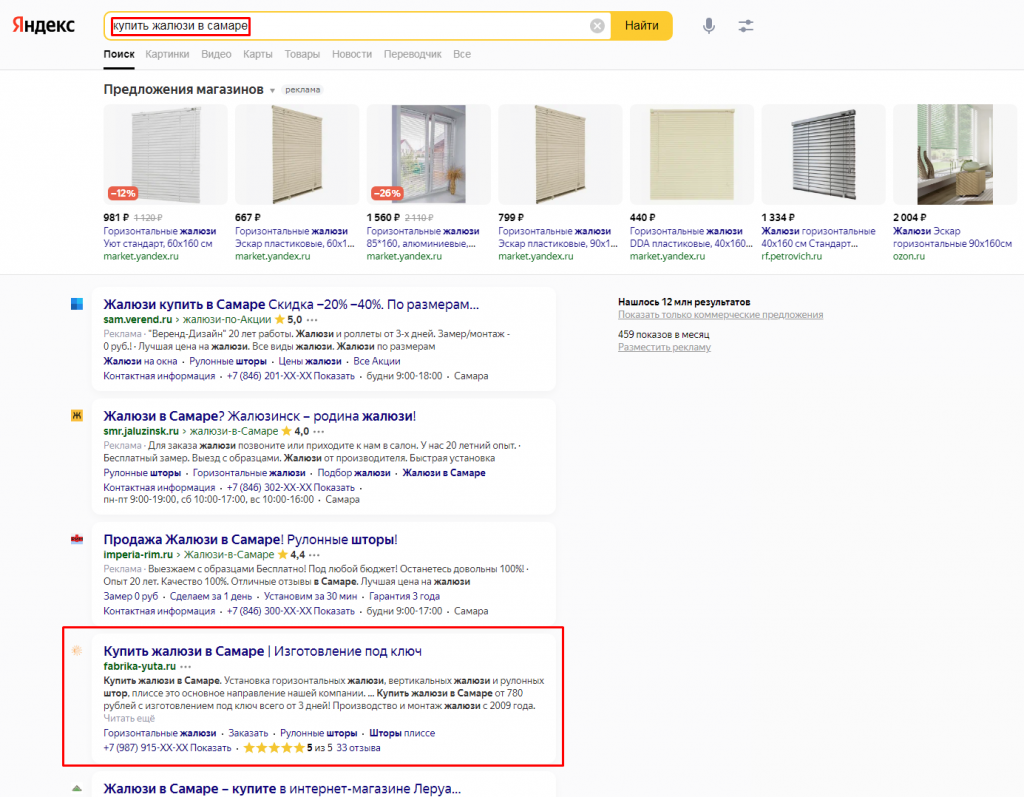Click the Разместить рекламу link
The height and width of the screenshot is (797, 1024).
[664, 348]
